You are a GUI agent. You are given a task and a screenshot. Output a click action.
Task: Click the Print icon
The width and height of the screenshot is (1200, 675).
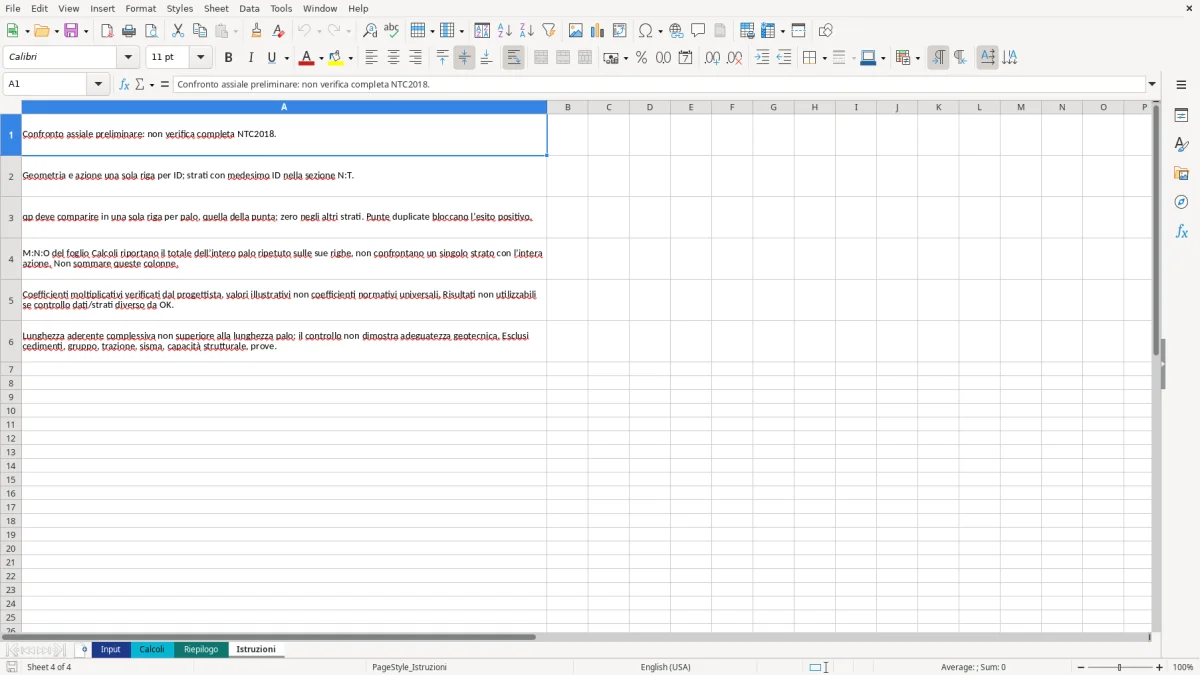click(129, 31)
